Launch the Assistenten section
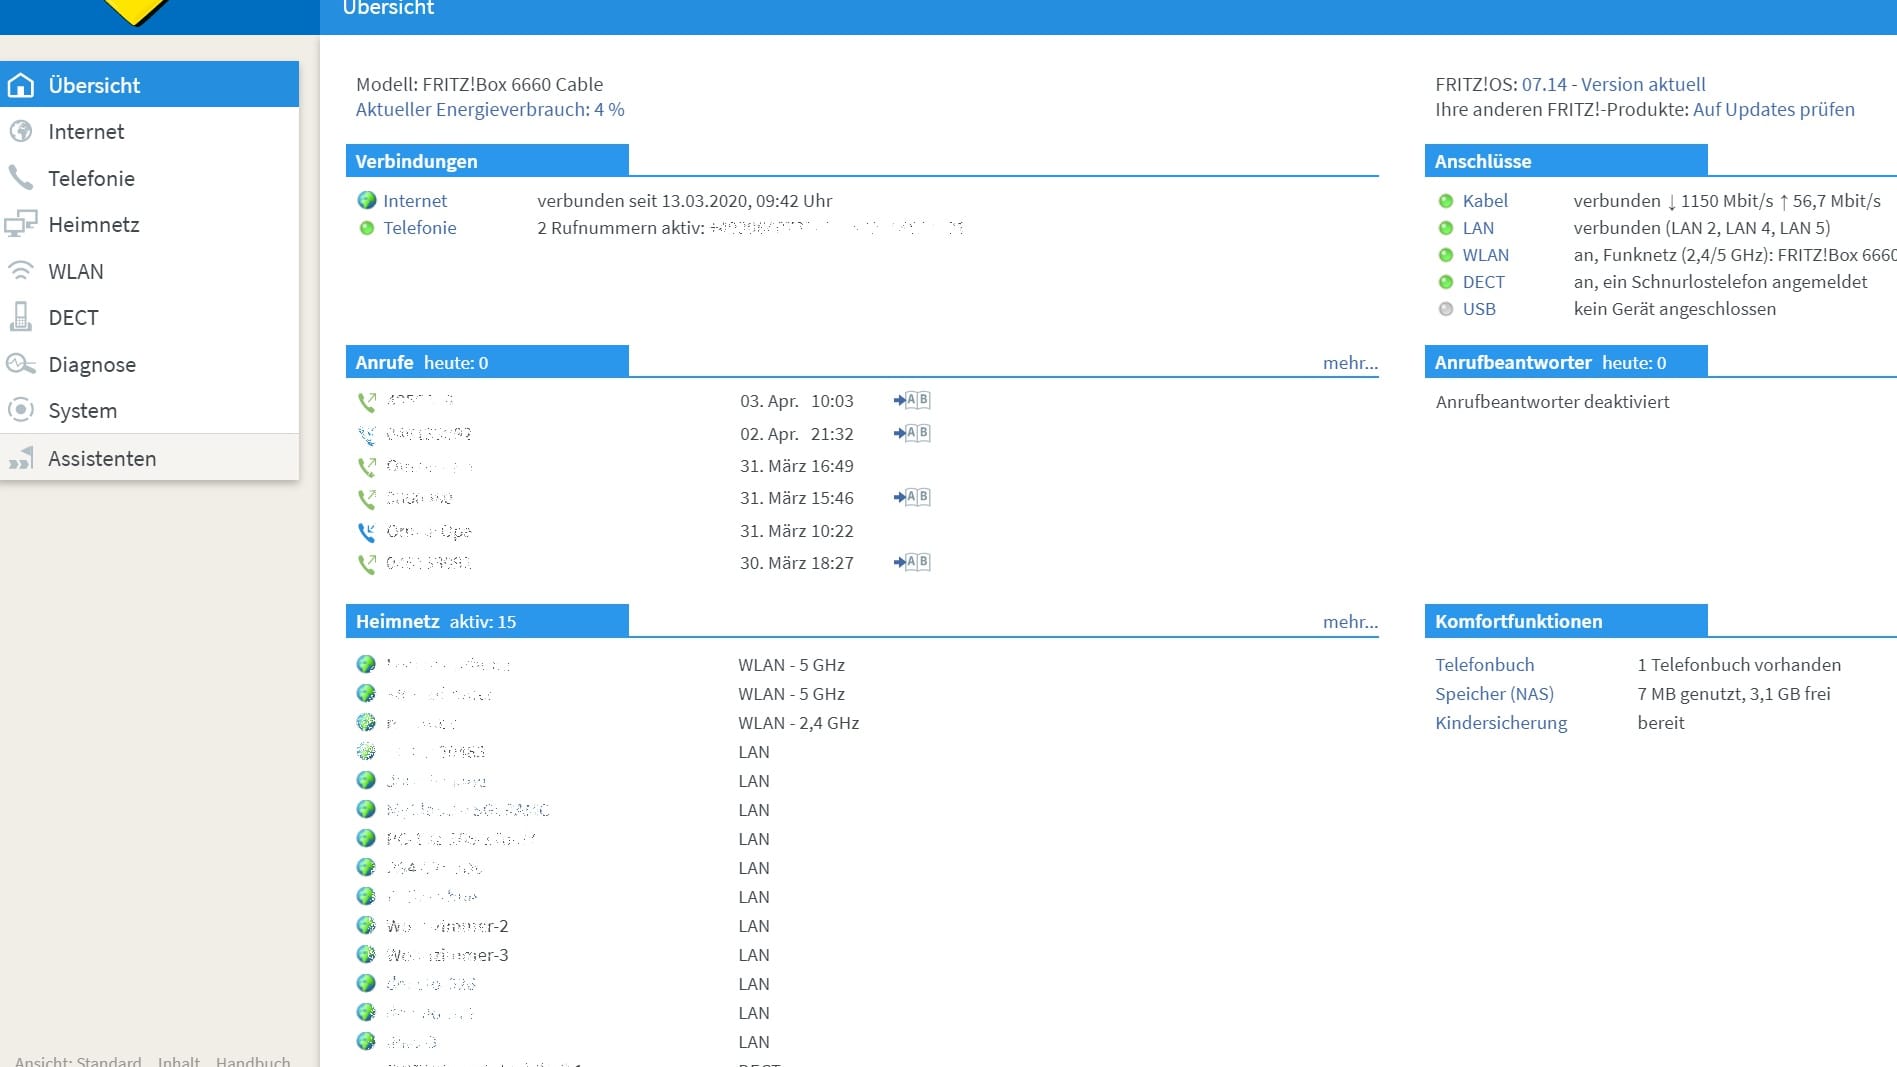Image resolution: width=1897 pixels, height=1067 pixels. coord(149,458)
